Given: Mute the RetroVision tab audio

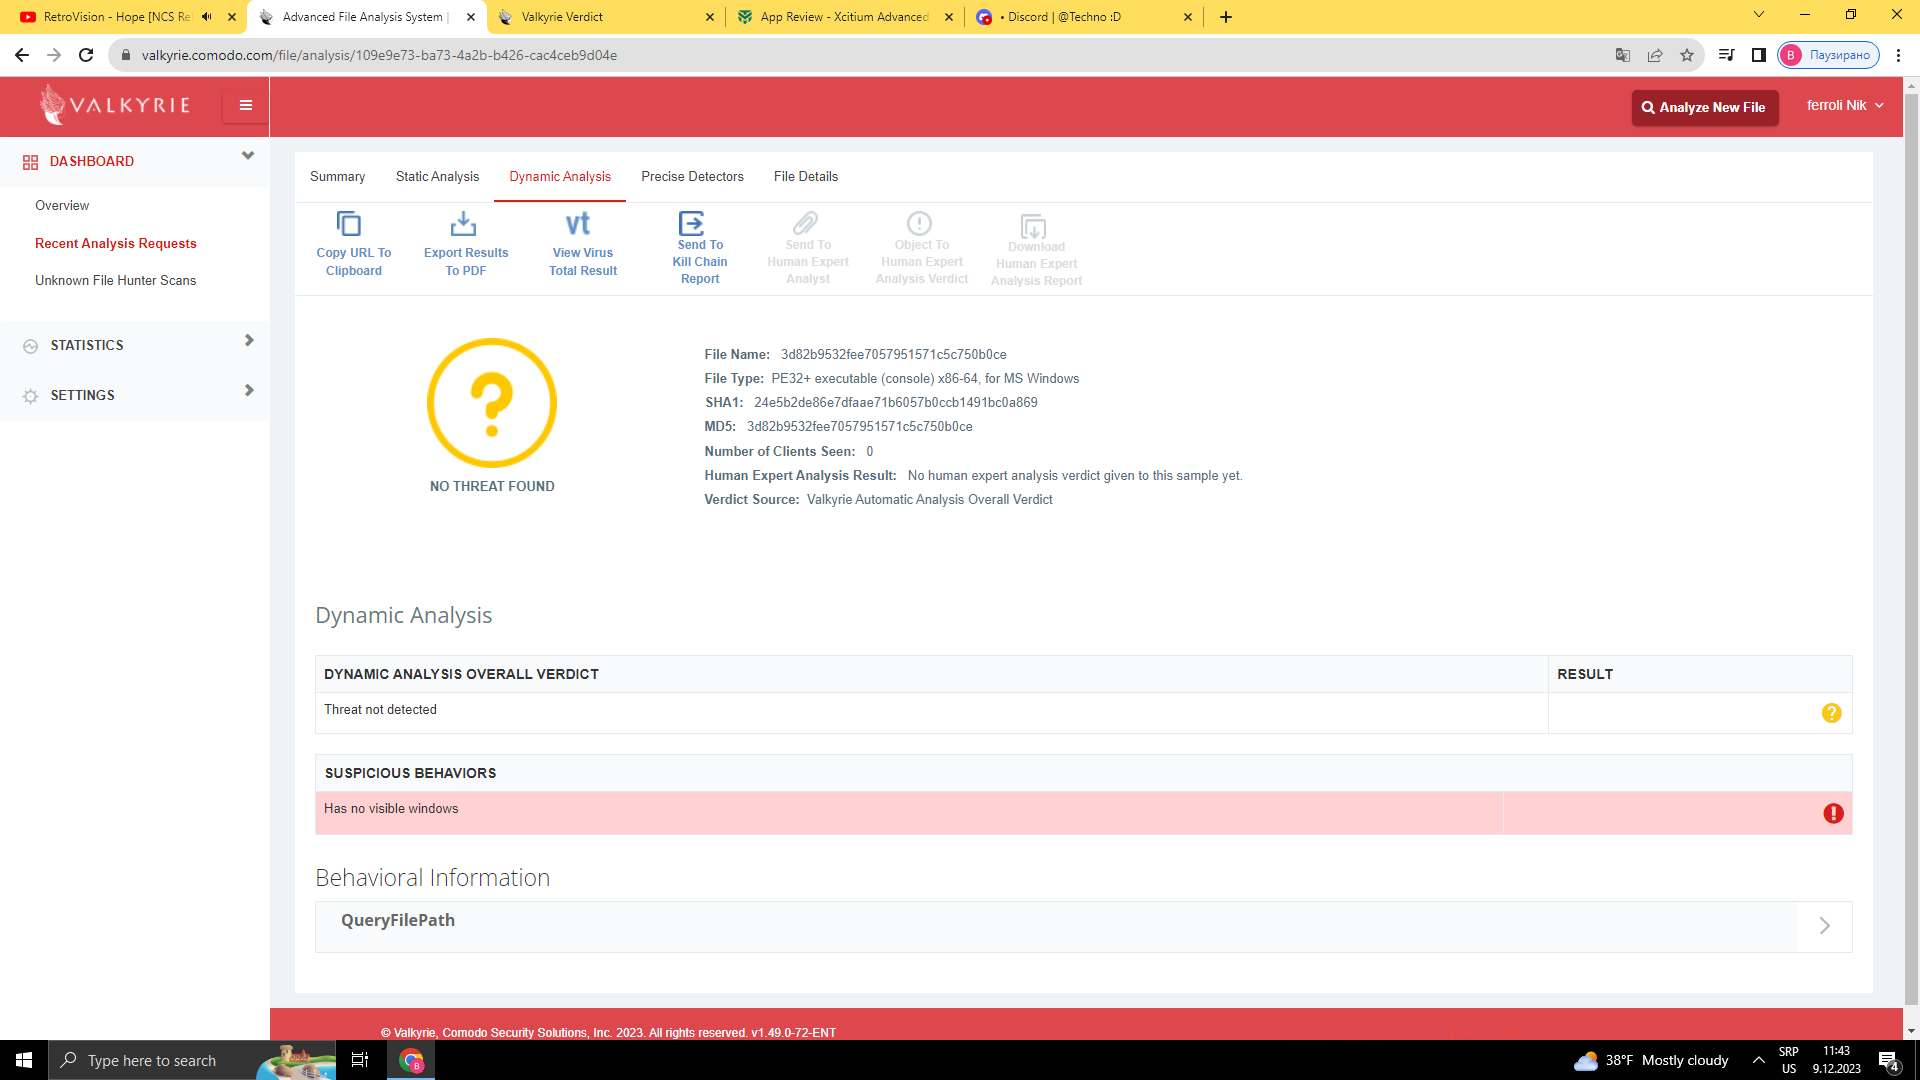Looking at the screenshot, I should [x=207, y=17].
